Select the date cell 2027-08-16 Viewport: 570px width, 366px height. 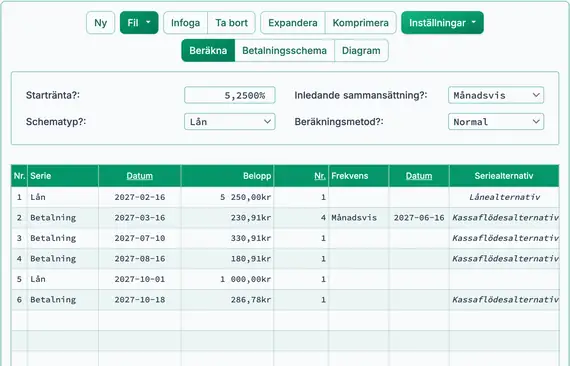pyautogui.click(x=140, y=259)
